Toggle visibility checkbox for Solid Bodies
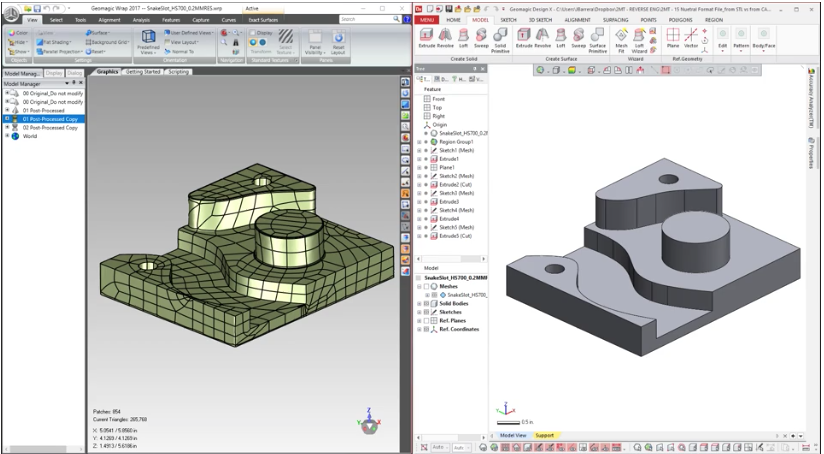 426,304
